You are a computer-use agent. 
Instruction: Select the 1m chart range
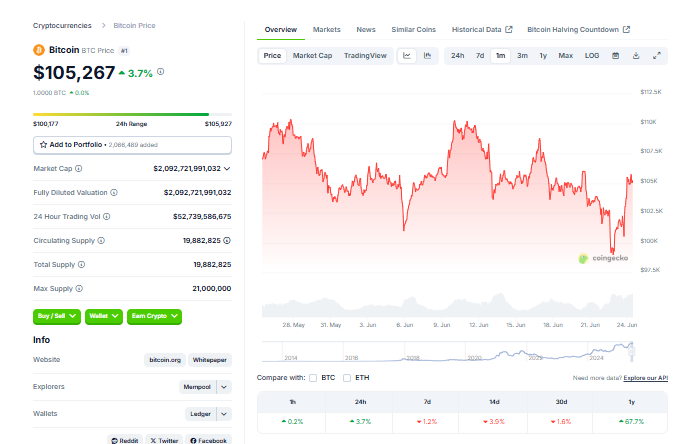click(x=501, y=56)
